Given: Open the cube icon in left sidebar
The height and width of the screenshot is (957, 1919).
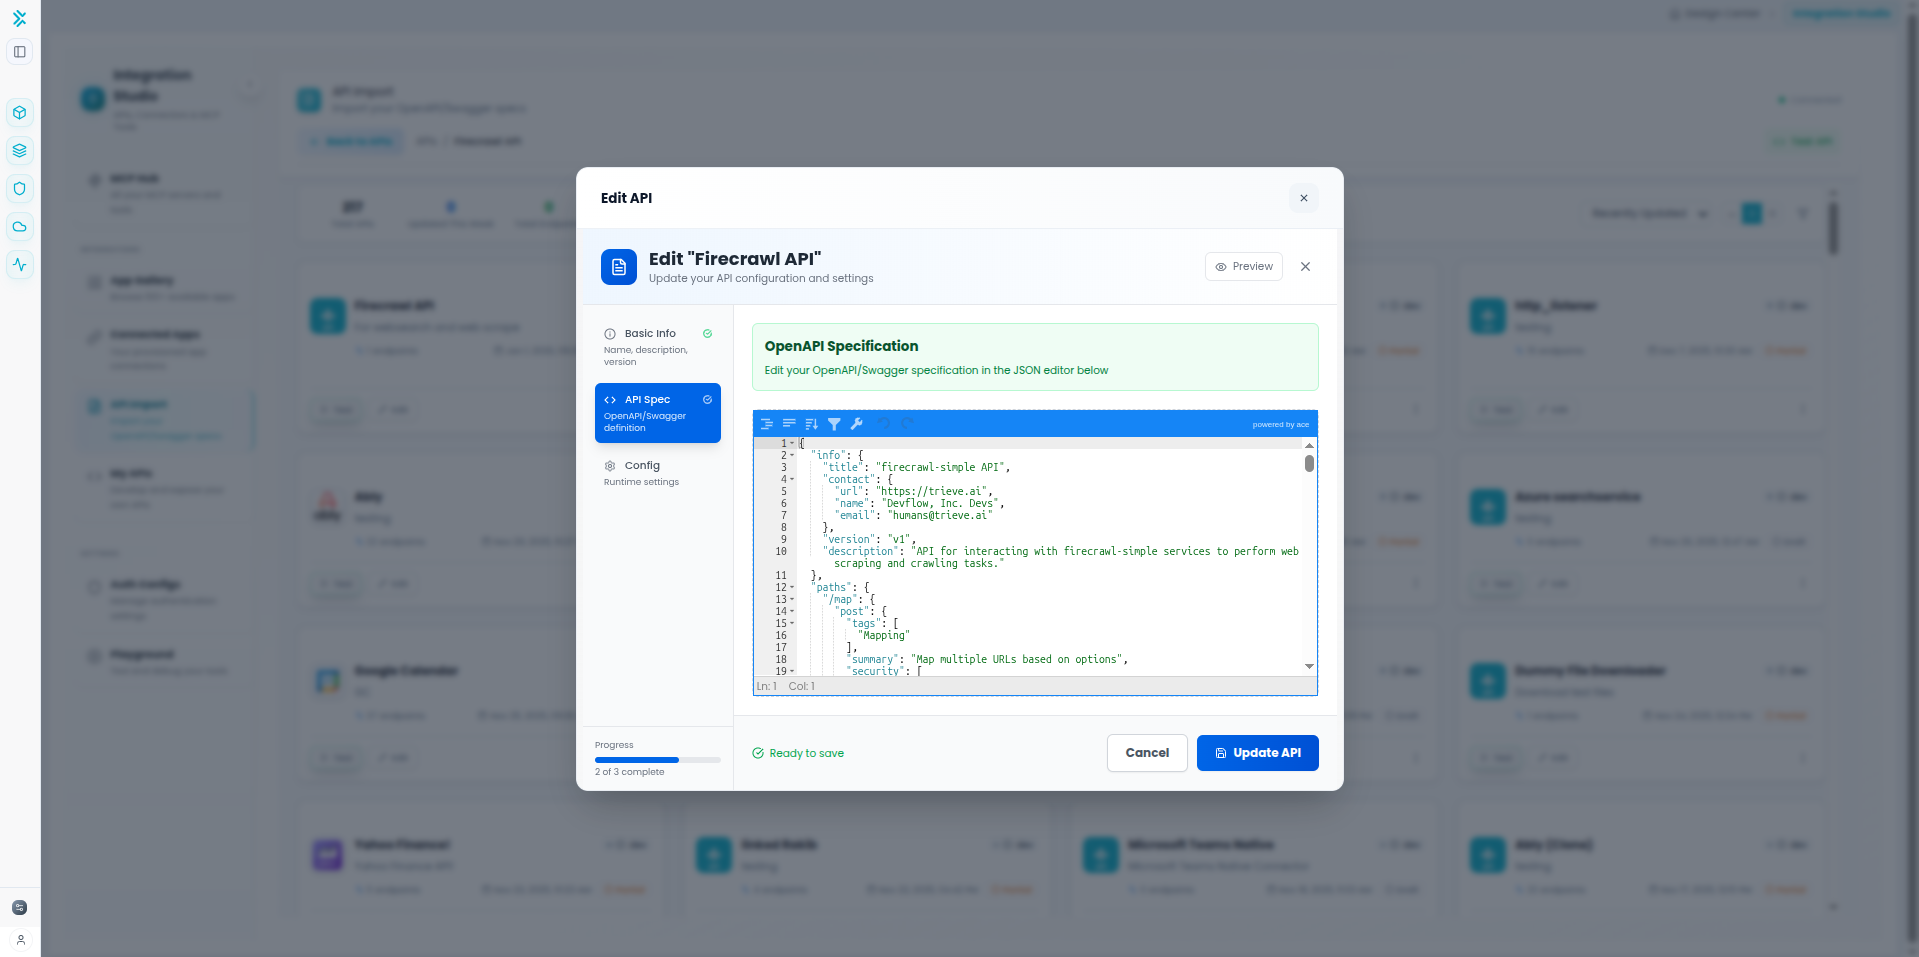Looking at the screenshot, I should tap(20, 113).
